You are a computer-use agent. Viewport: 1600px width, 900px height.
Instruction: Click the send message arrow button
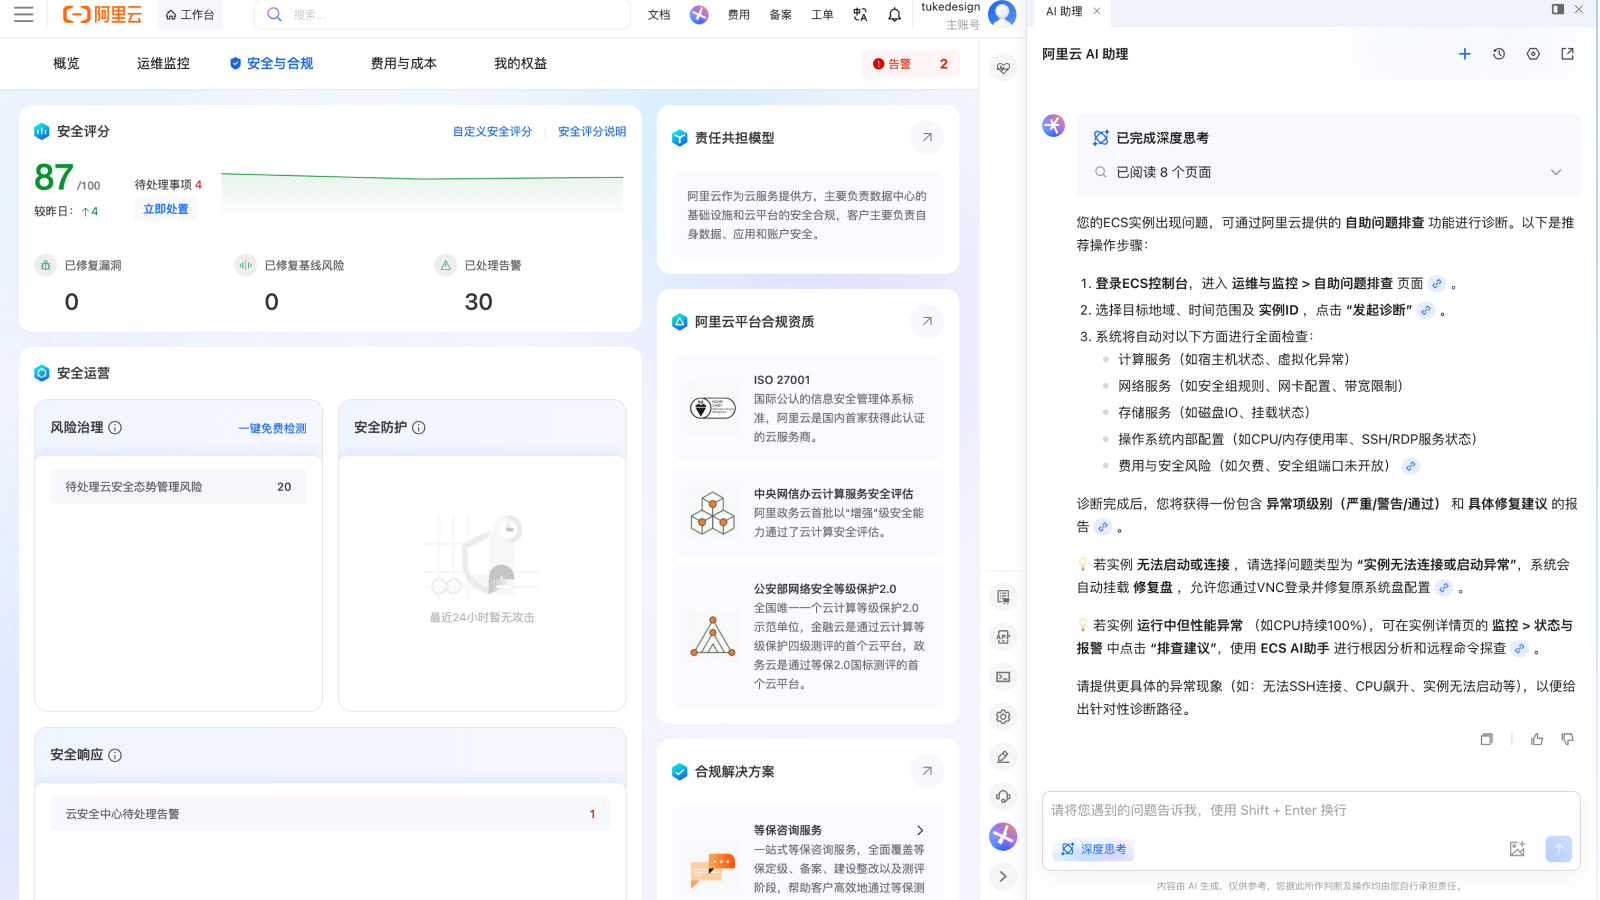[1558, 849]
